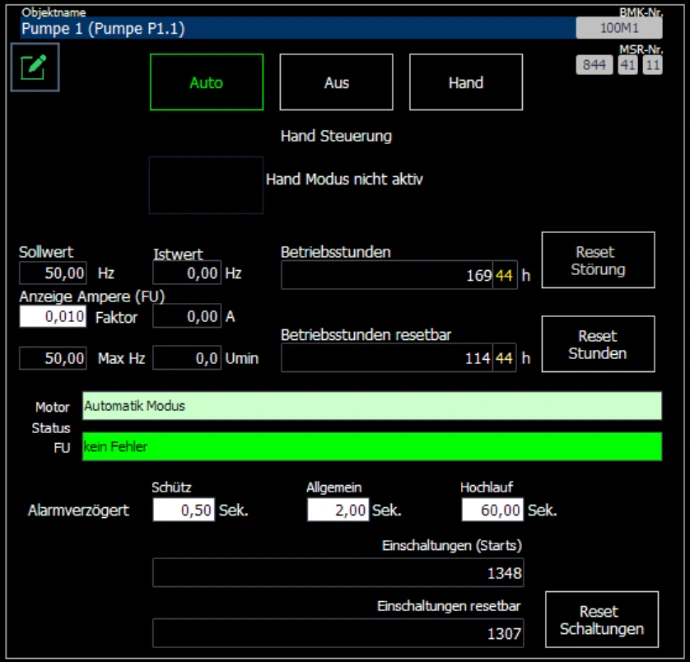The width and height of the screenshot is (690, 662).
Task: Edit the Hochlauf alarm delay field
Action: 493,510
